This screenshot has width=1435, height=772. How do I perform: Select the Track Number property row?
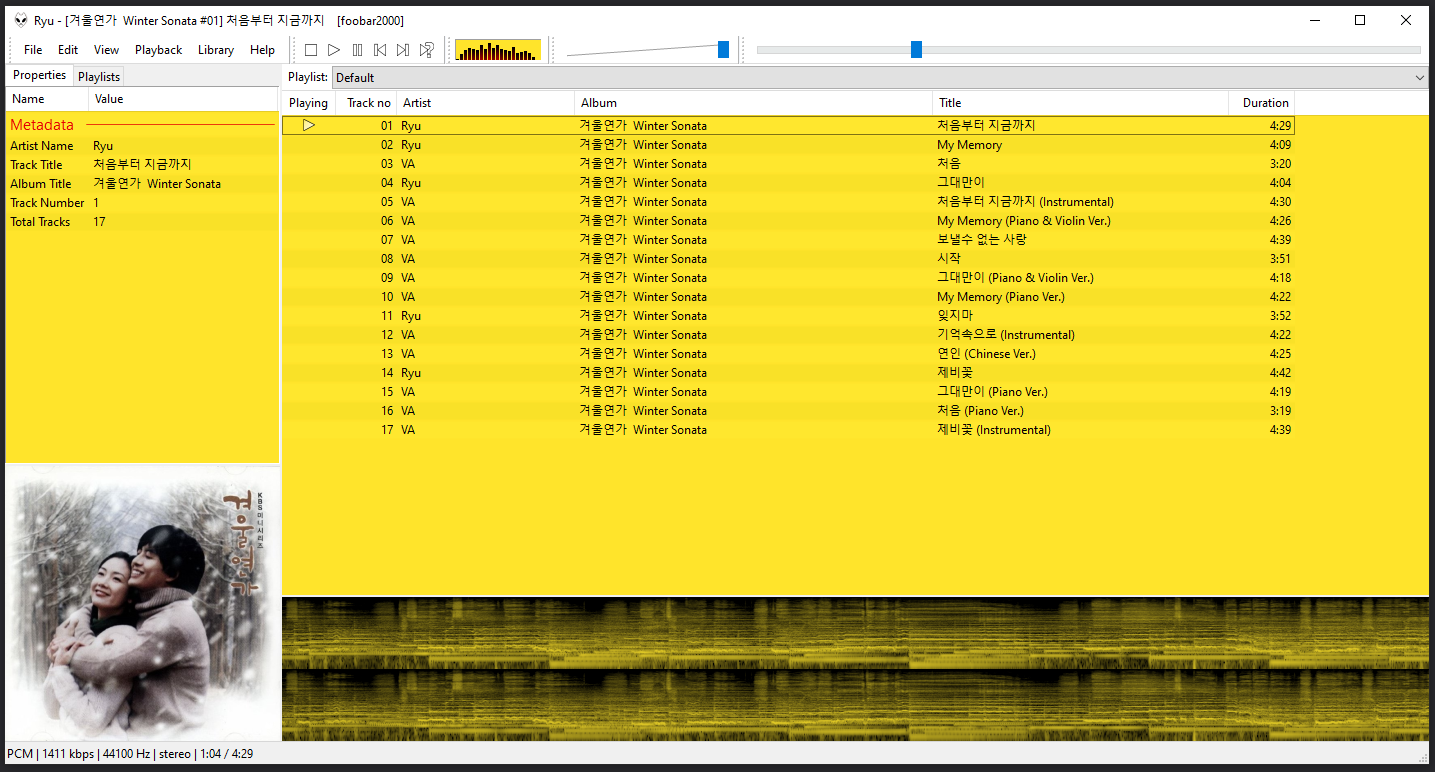coord(142,203)
